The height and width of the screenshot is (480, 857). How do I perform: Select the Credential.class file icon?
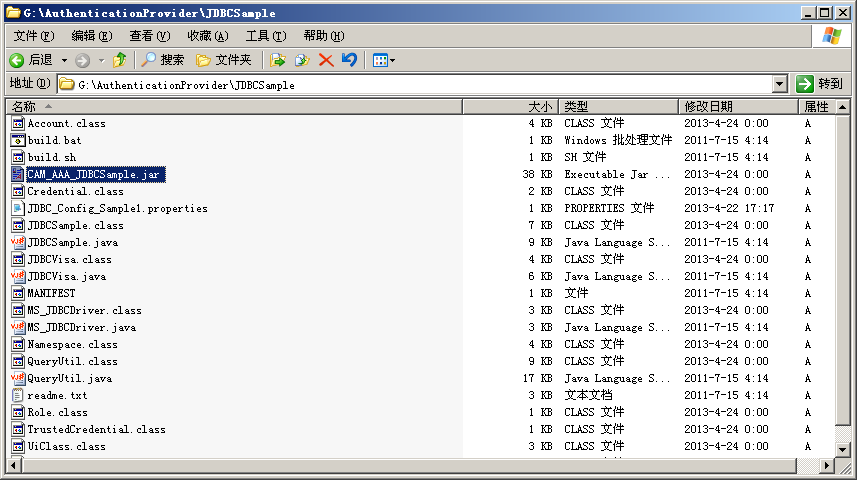click(18, 191)
